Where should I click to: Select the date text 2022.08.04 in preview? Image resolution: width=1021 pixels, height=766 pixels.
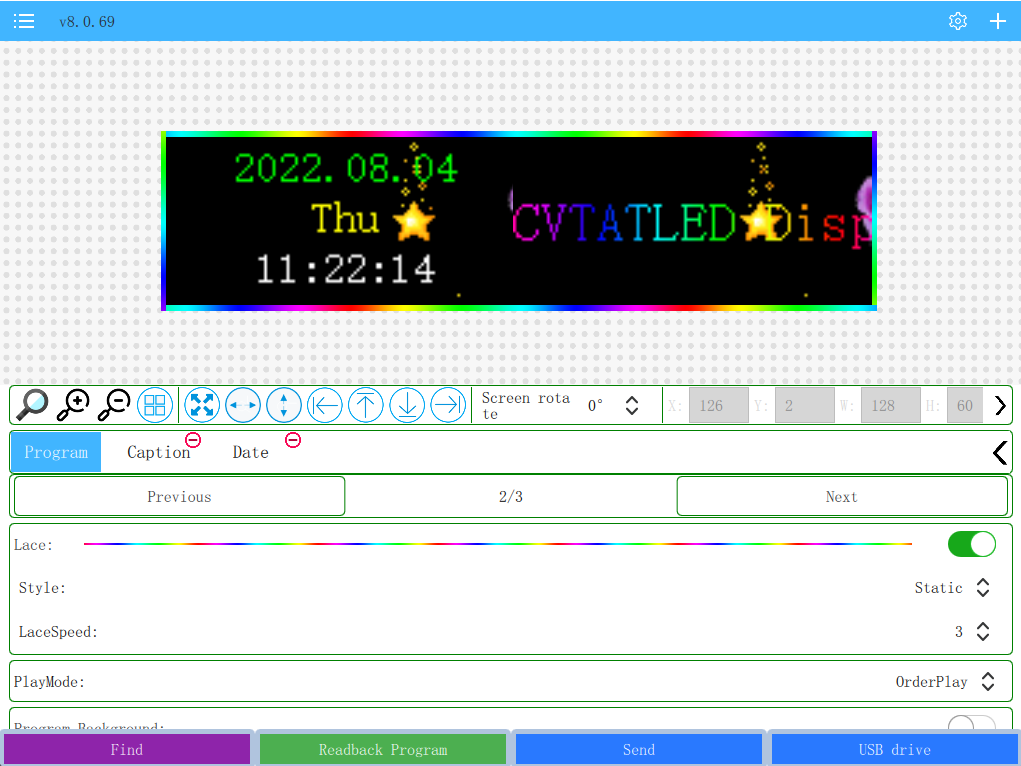346,169
